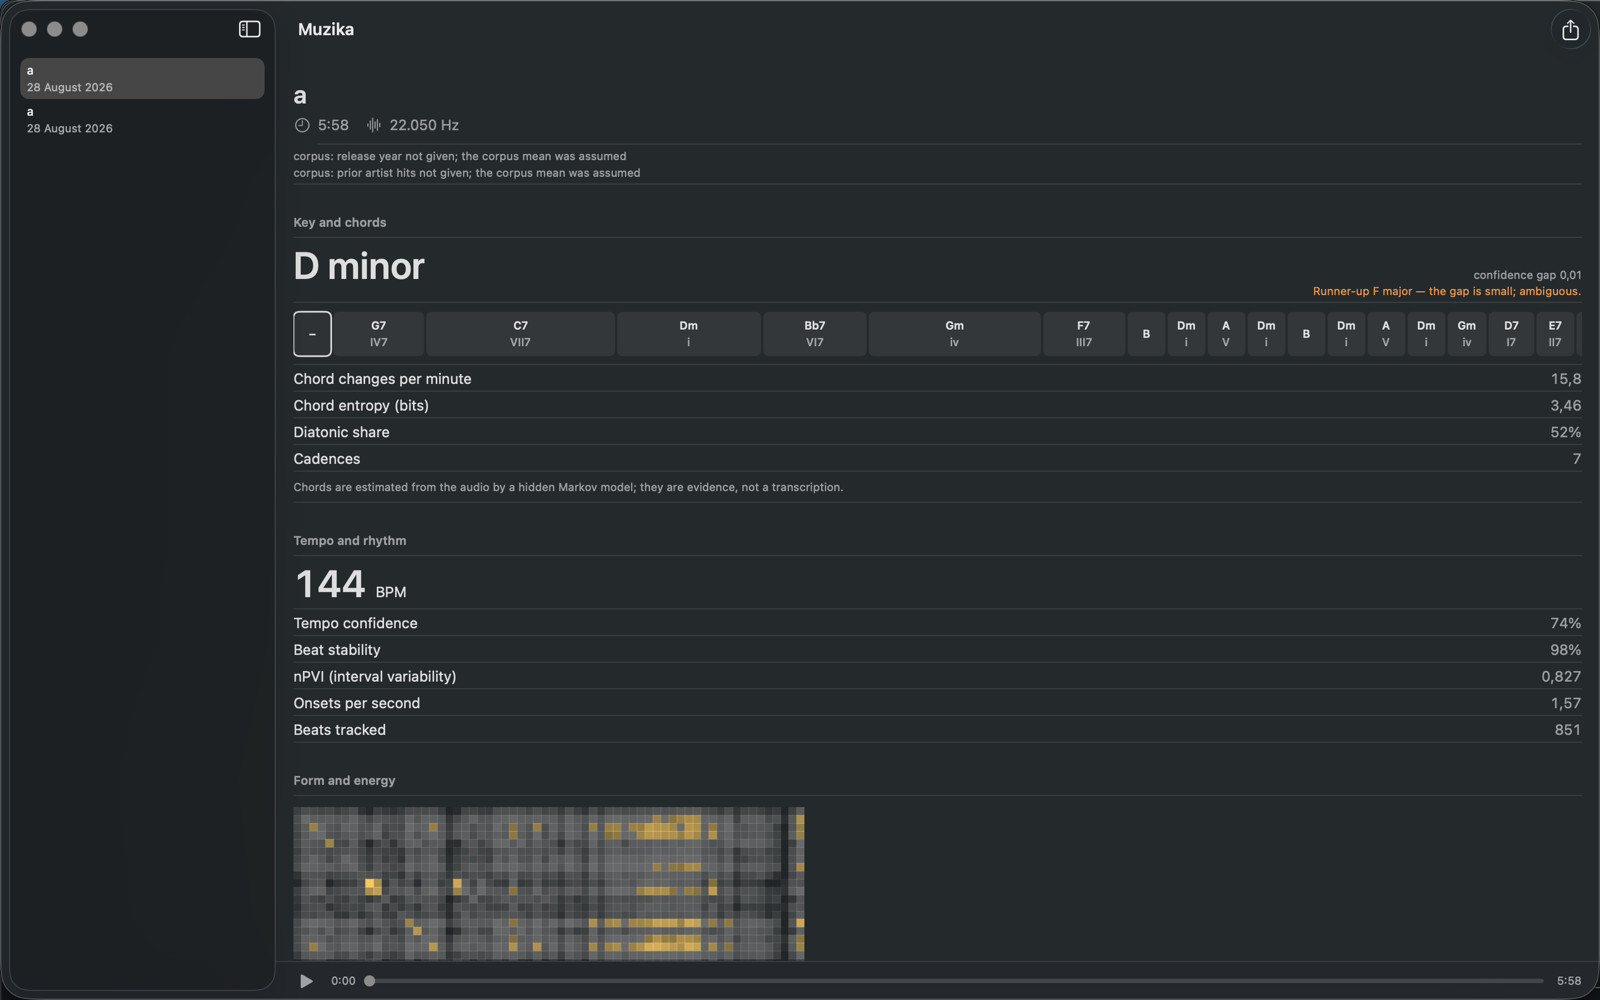Click the 'confidence gap 0,01' text

tap(1527, 275)
